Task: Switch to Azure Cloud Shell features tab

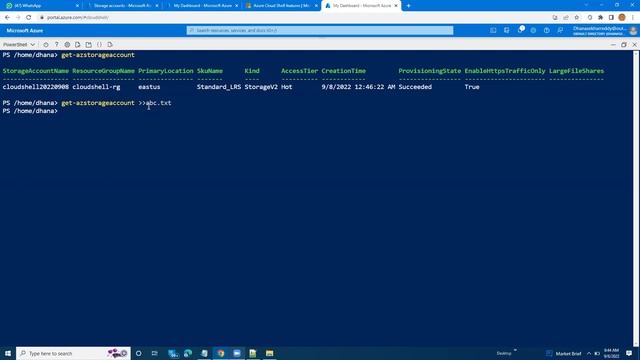Action: [x=281, y=6]
